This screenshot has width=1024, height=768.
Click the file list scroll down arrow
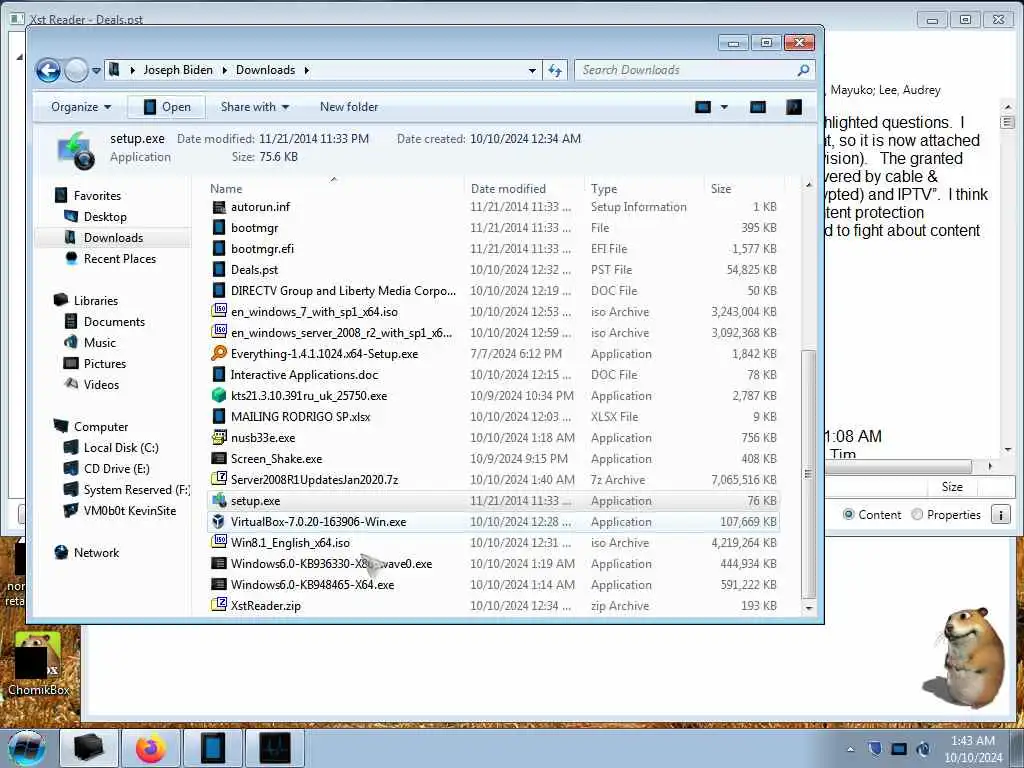(808, 607)
